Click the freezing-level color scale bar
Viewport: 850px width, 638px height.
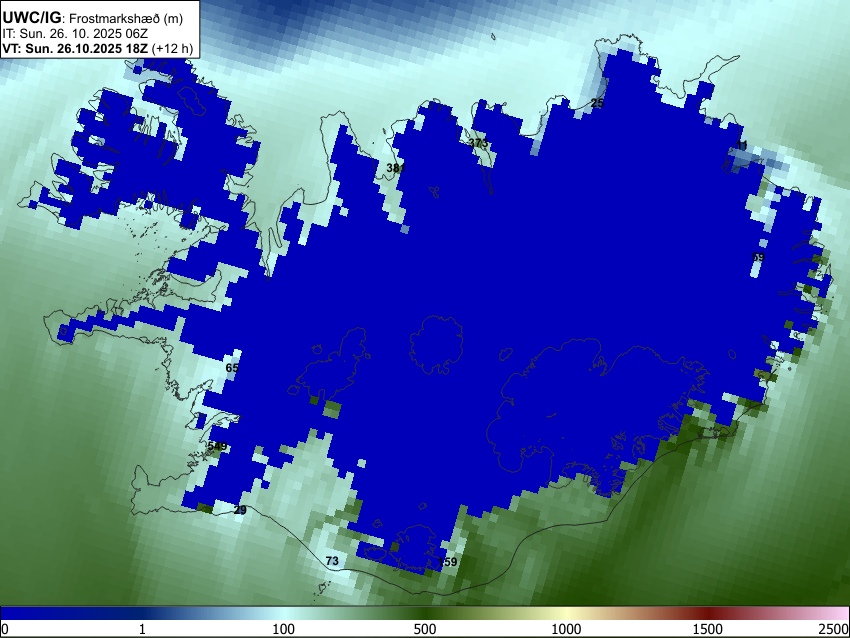pos(425,613)
